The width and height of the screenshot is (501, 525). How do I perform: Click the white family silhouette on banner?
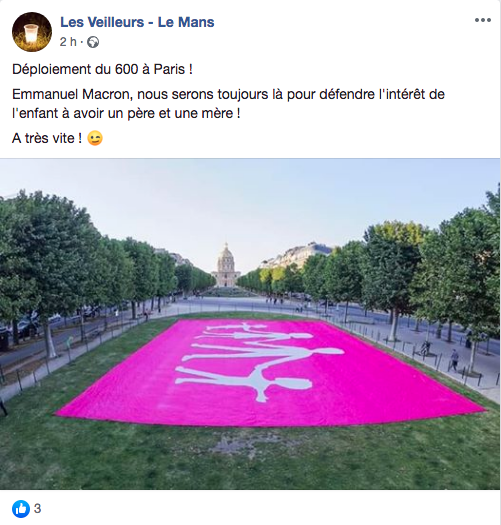click(260, 362)
